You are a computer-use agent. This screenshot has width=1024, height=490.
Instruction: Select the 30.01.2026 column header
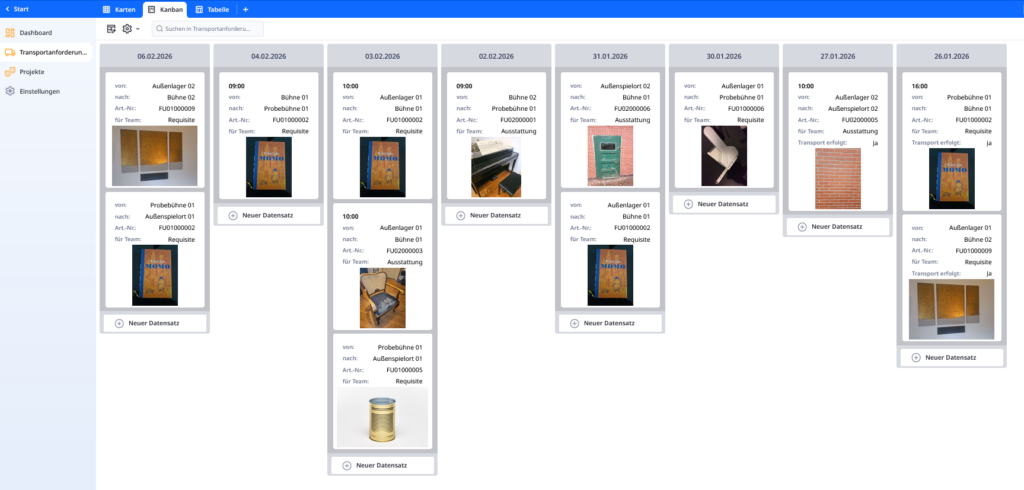pos(724,56)
